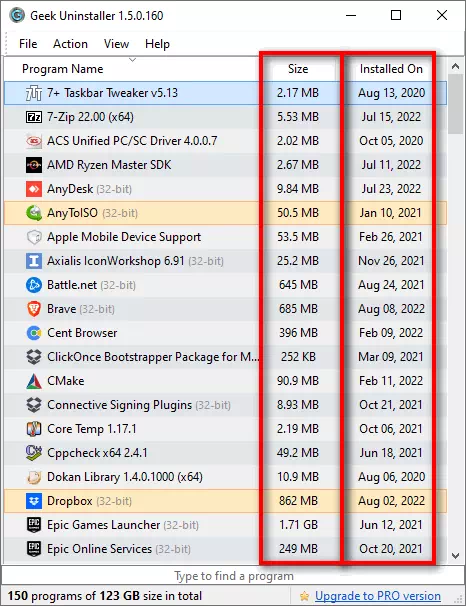Sort by the Size column header
Viewport: 466px width, 606px height.
tap(298, 69)
